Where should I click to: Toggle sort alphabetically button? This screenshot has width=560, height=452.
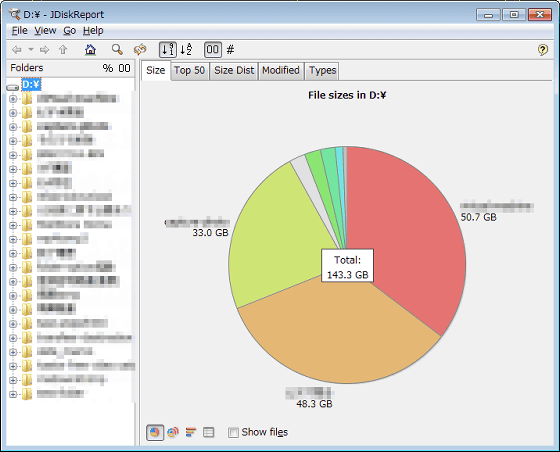pyautogui.click(x=186, y=50)
